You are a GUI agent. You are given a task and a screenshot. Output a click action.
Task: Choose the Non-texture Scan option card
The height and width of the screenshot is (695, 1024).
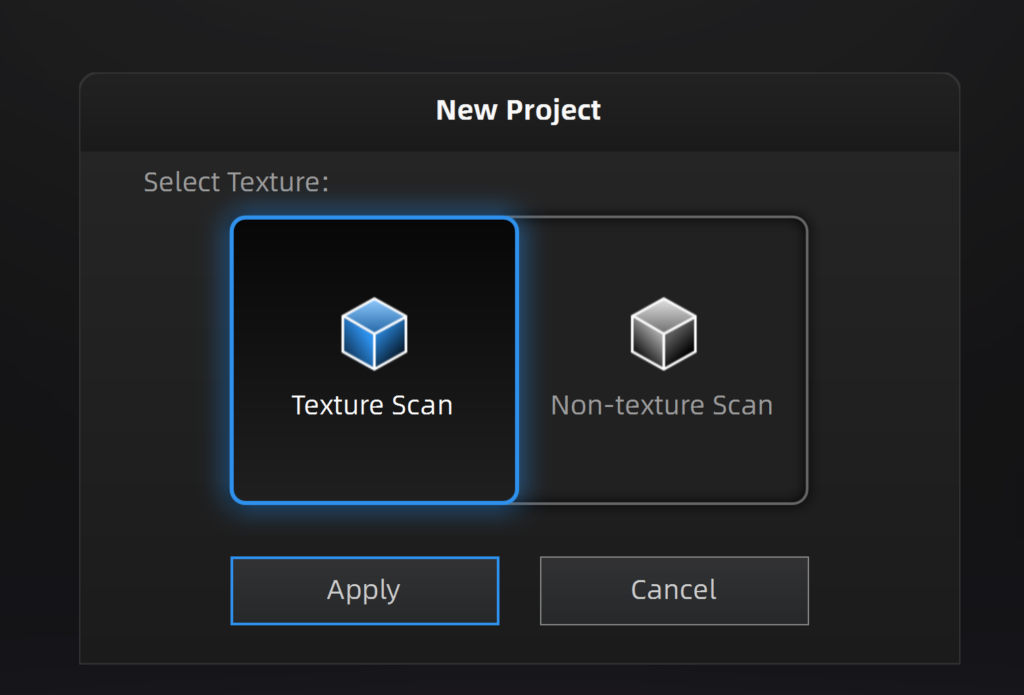coord(663,360)
